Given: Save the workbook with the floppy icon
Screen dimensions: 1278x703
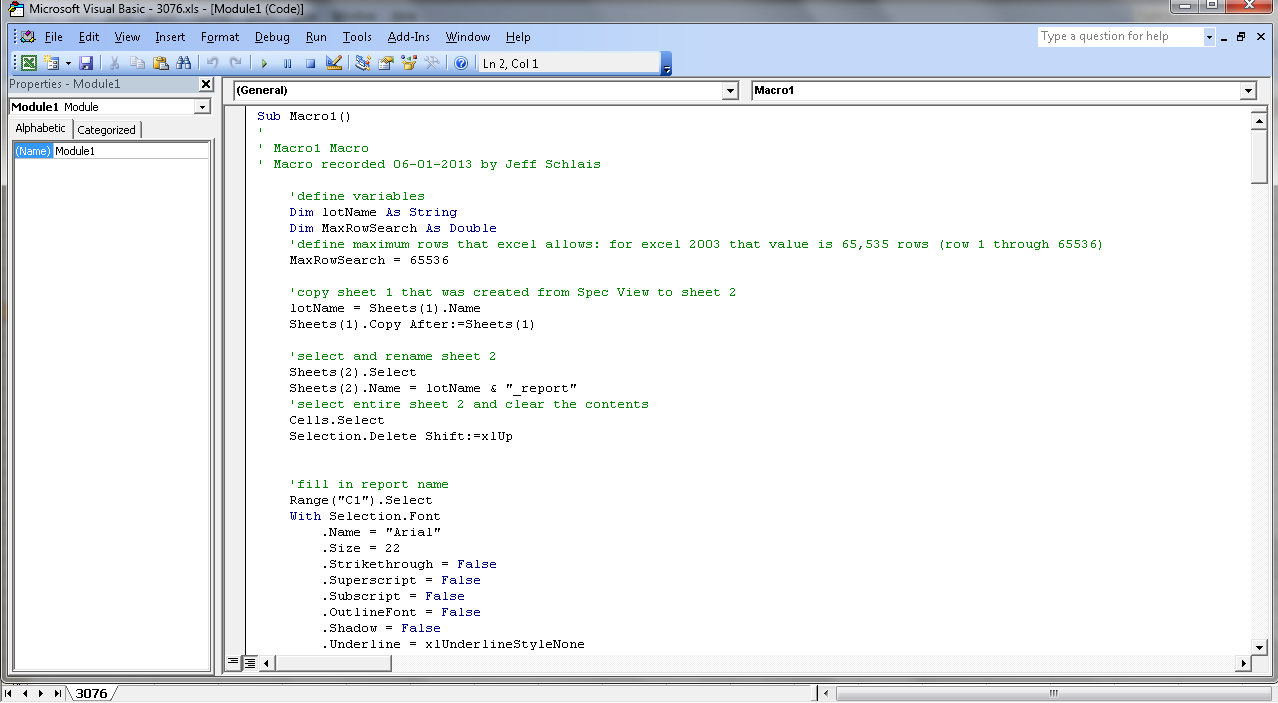Looking at the screenshot, I should click(86, 63).
